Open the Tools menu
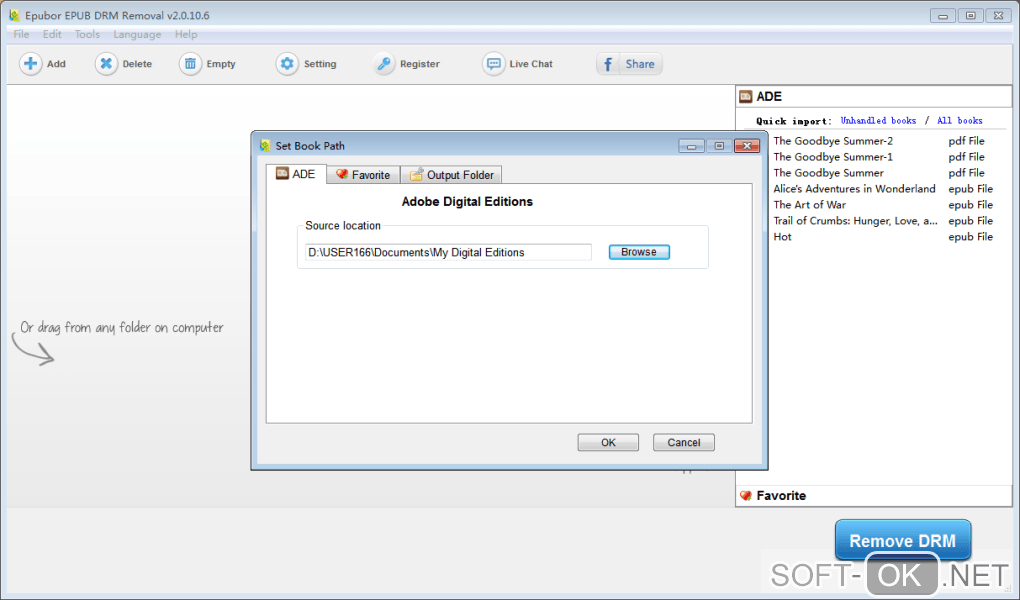The image size is (1020, 600). (87, 34)
